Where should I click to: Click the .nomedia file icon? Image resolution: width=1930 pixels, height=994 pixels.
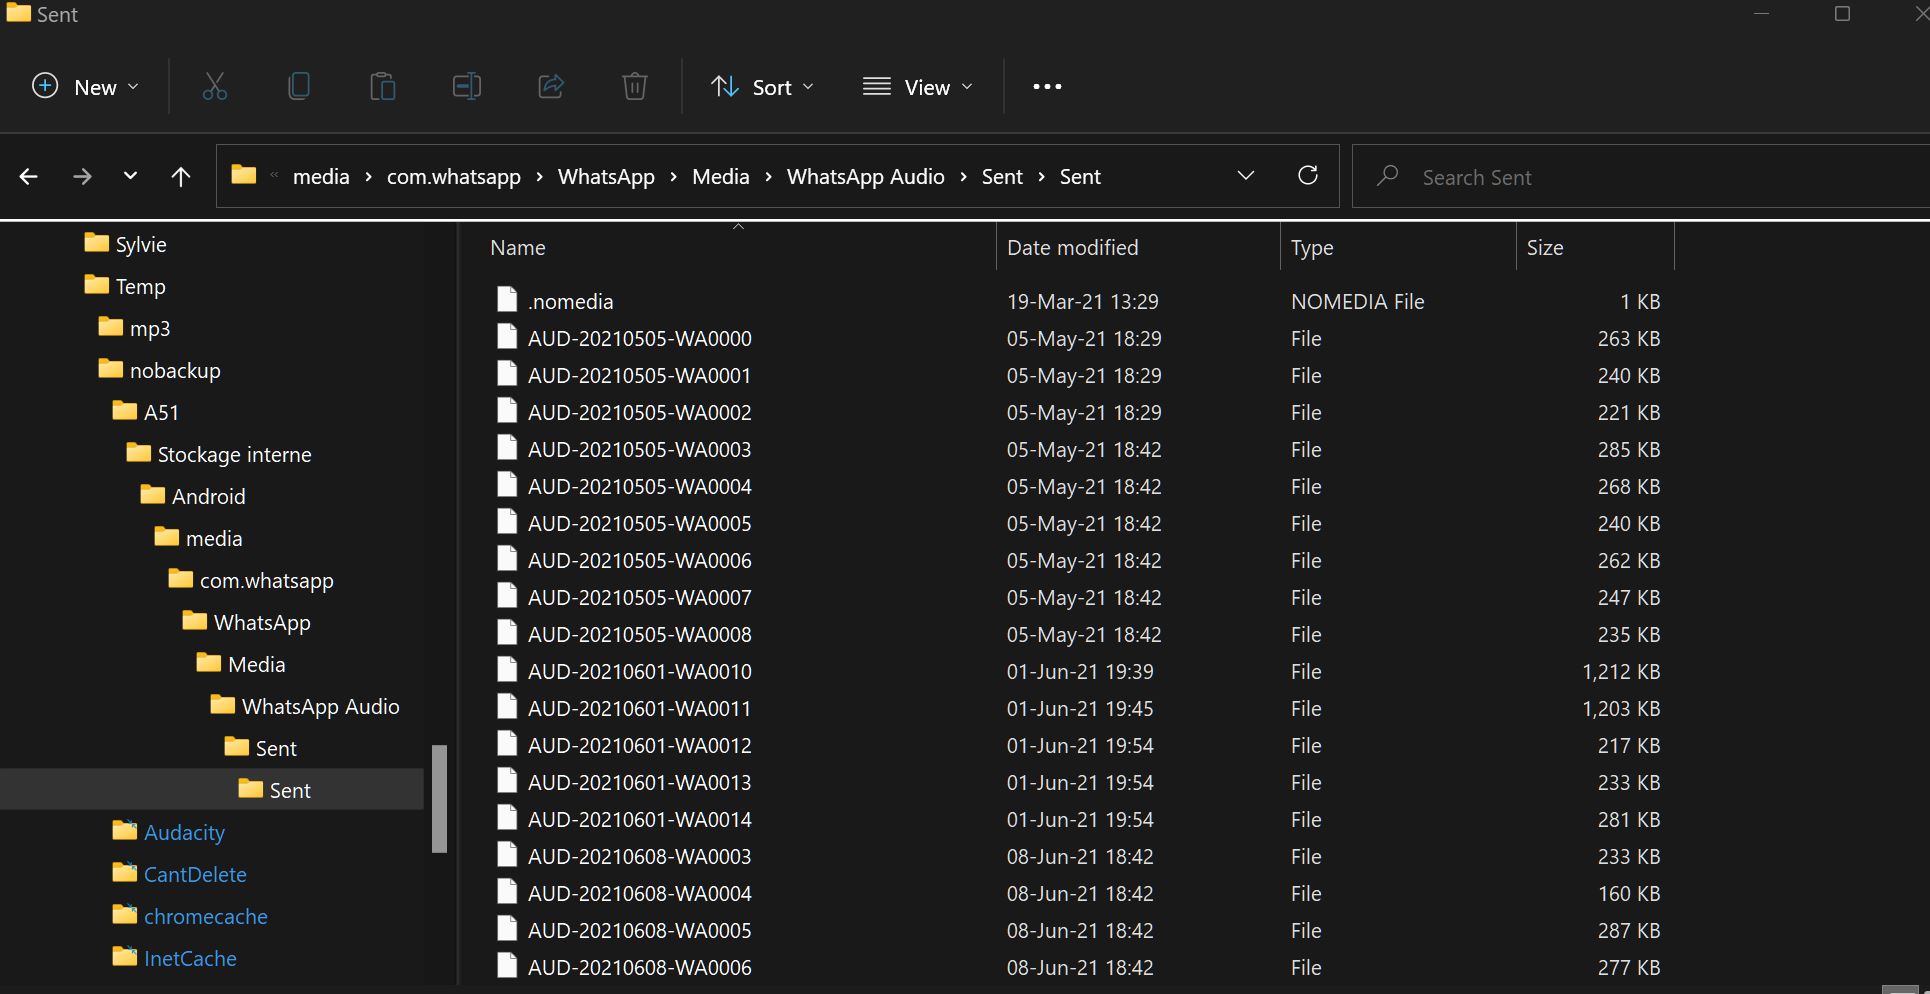coord(507,300)
